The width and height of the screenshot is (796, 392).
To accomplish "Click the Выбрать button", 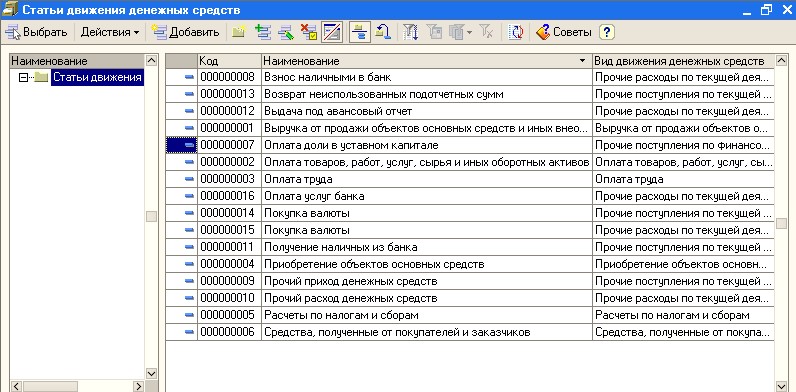I will pos(36,32).
